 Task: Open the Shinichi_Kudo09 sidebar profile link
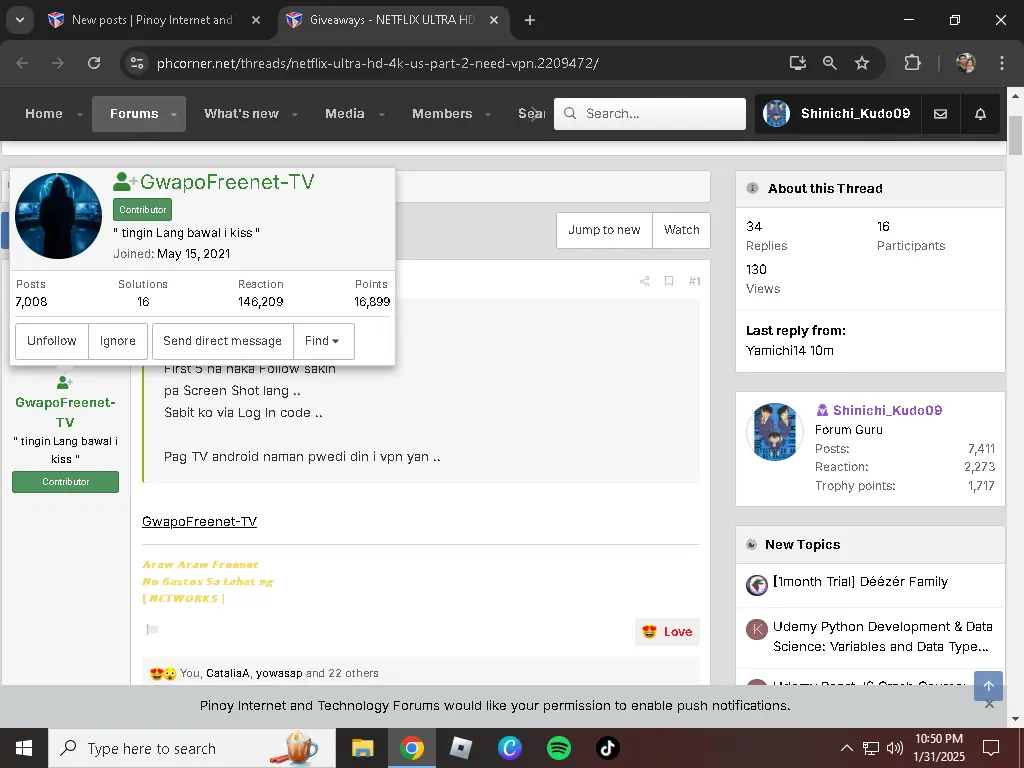[887, 410]
